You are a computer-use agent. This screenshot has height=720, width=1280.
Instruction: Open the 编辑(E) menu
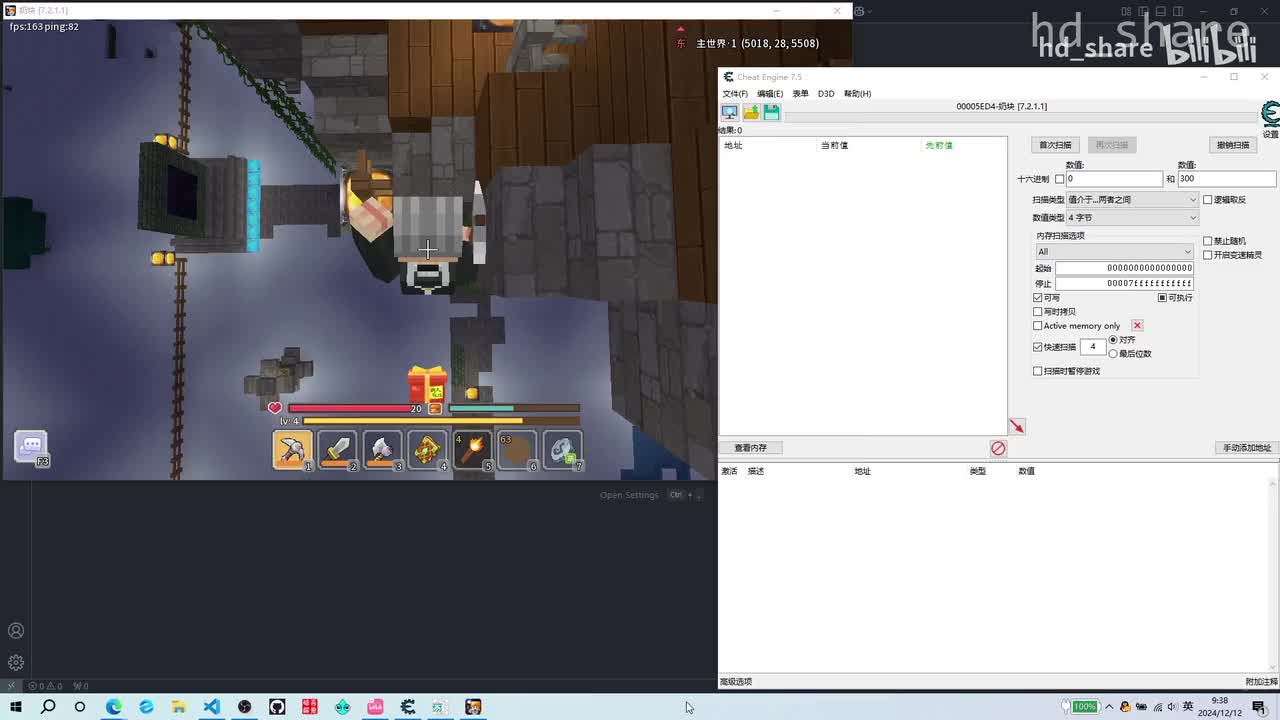pos(770,94)
